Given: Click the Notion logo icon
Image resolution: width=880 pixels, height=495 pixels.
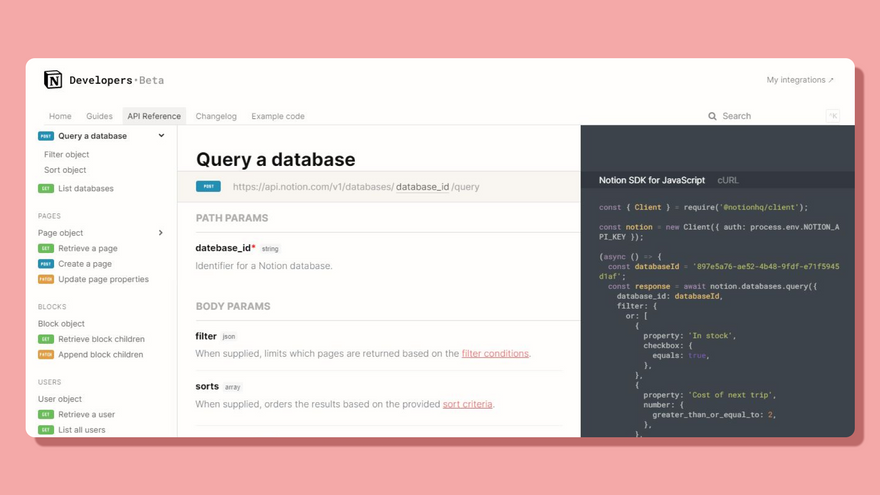Looking at the screenshot, I should tap(53, 80).
